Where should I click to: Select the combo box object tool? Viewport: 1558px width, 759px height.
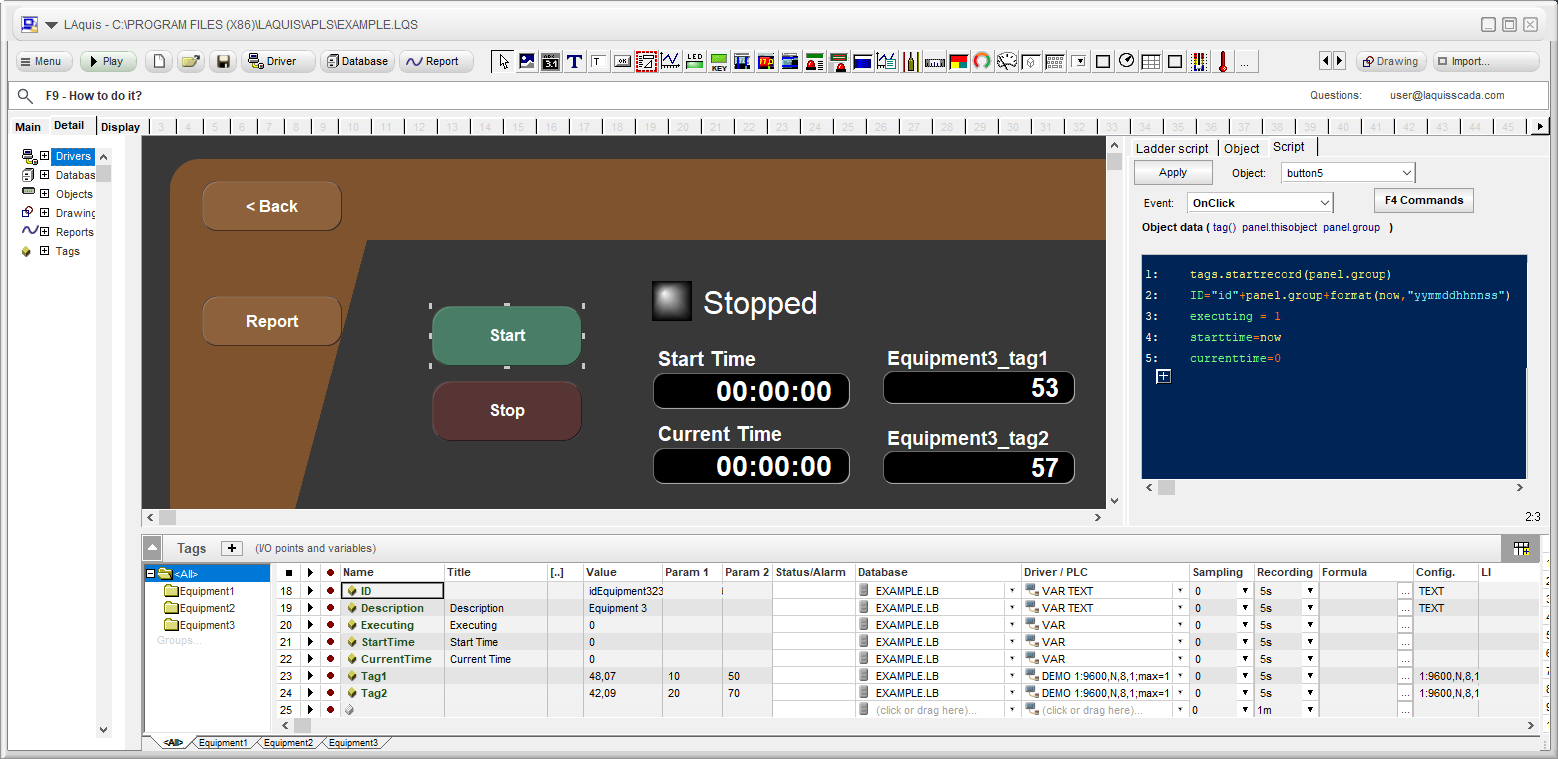pyautogui.click(x=1079, y=61)
